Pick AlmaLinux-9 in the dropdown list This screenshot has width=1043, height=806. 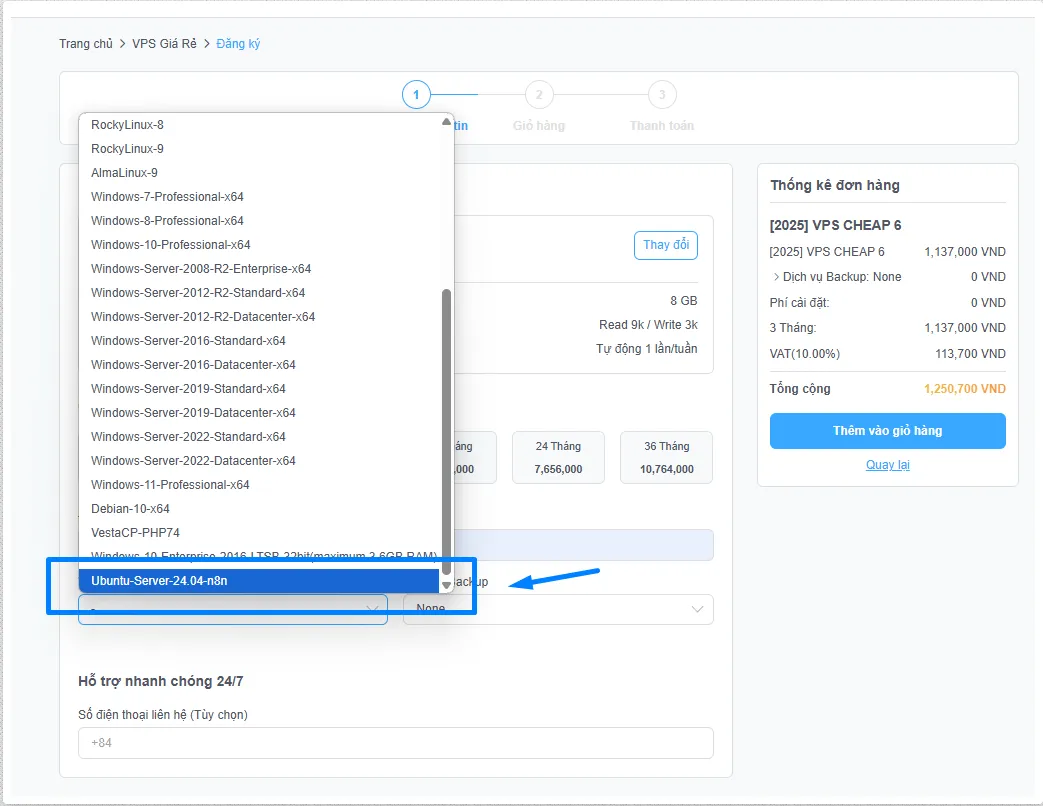pos(124,173)
